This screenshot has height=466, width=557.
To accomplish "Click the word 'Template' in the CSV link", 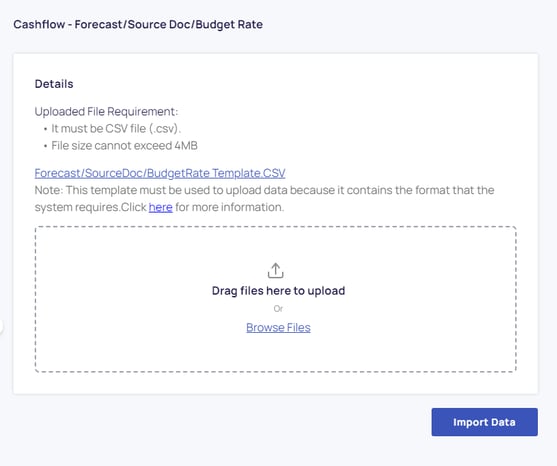I will (236, 173).
